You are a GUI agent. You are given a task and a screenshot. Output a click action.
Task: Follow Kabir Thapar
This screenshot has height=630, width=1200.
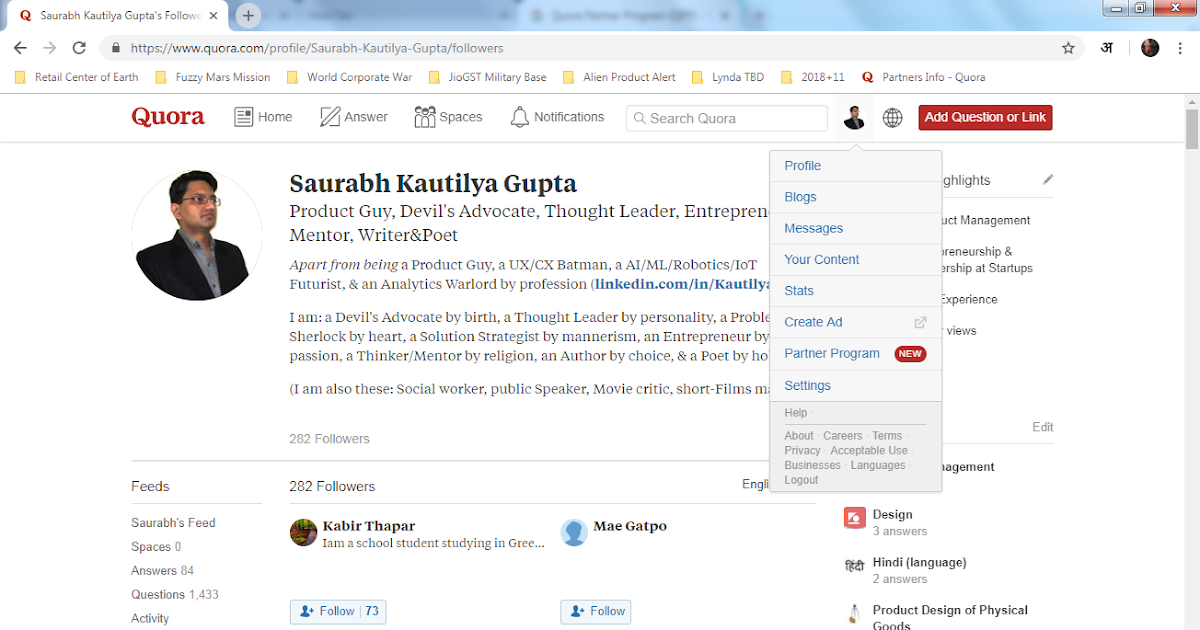click(338, 611)
